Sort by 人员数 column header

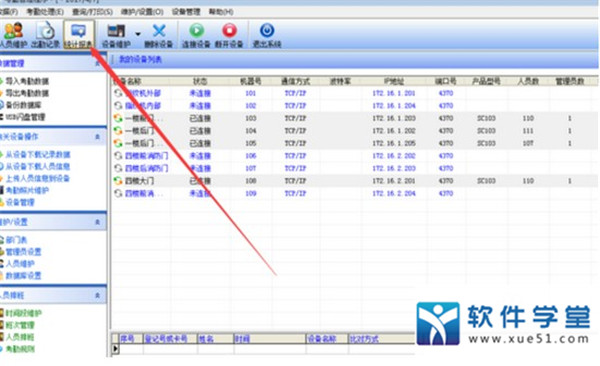pyautogui.click(x=528, y=81)
